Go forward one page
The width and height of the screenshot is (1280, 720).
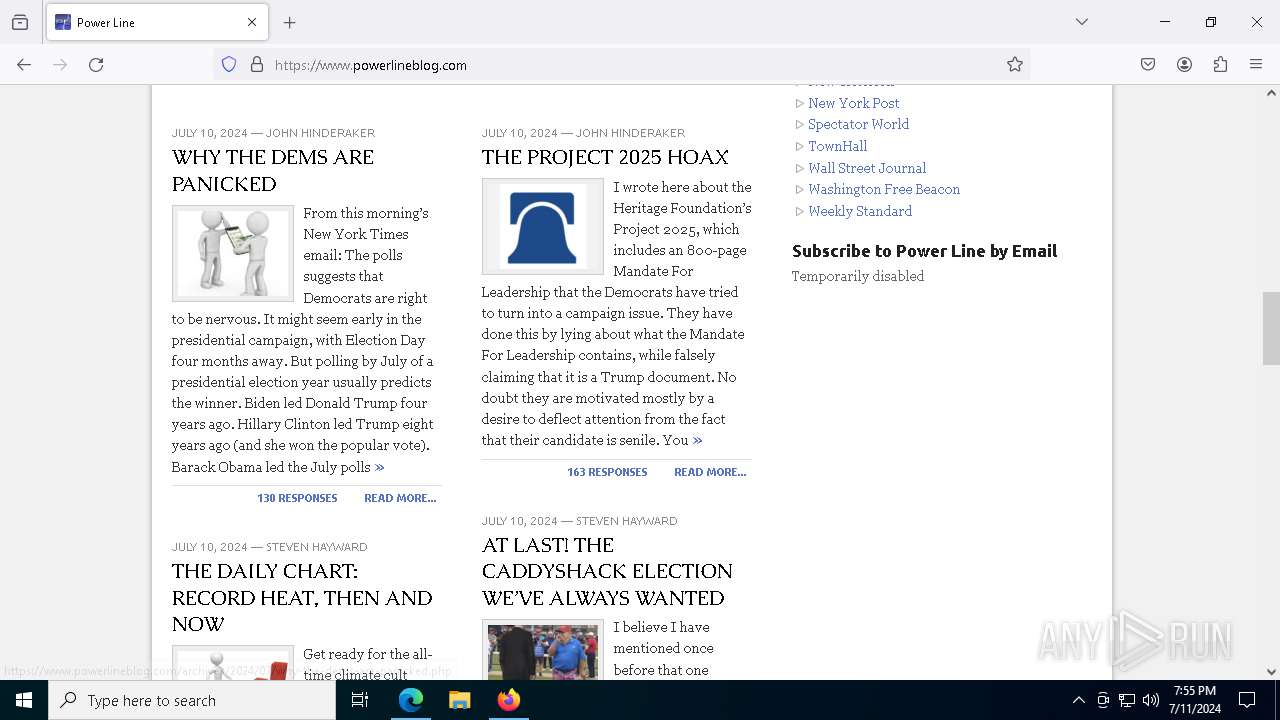[60, 65]
